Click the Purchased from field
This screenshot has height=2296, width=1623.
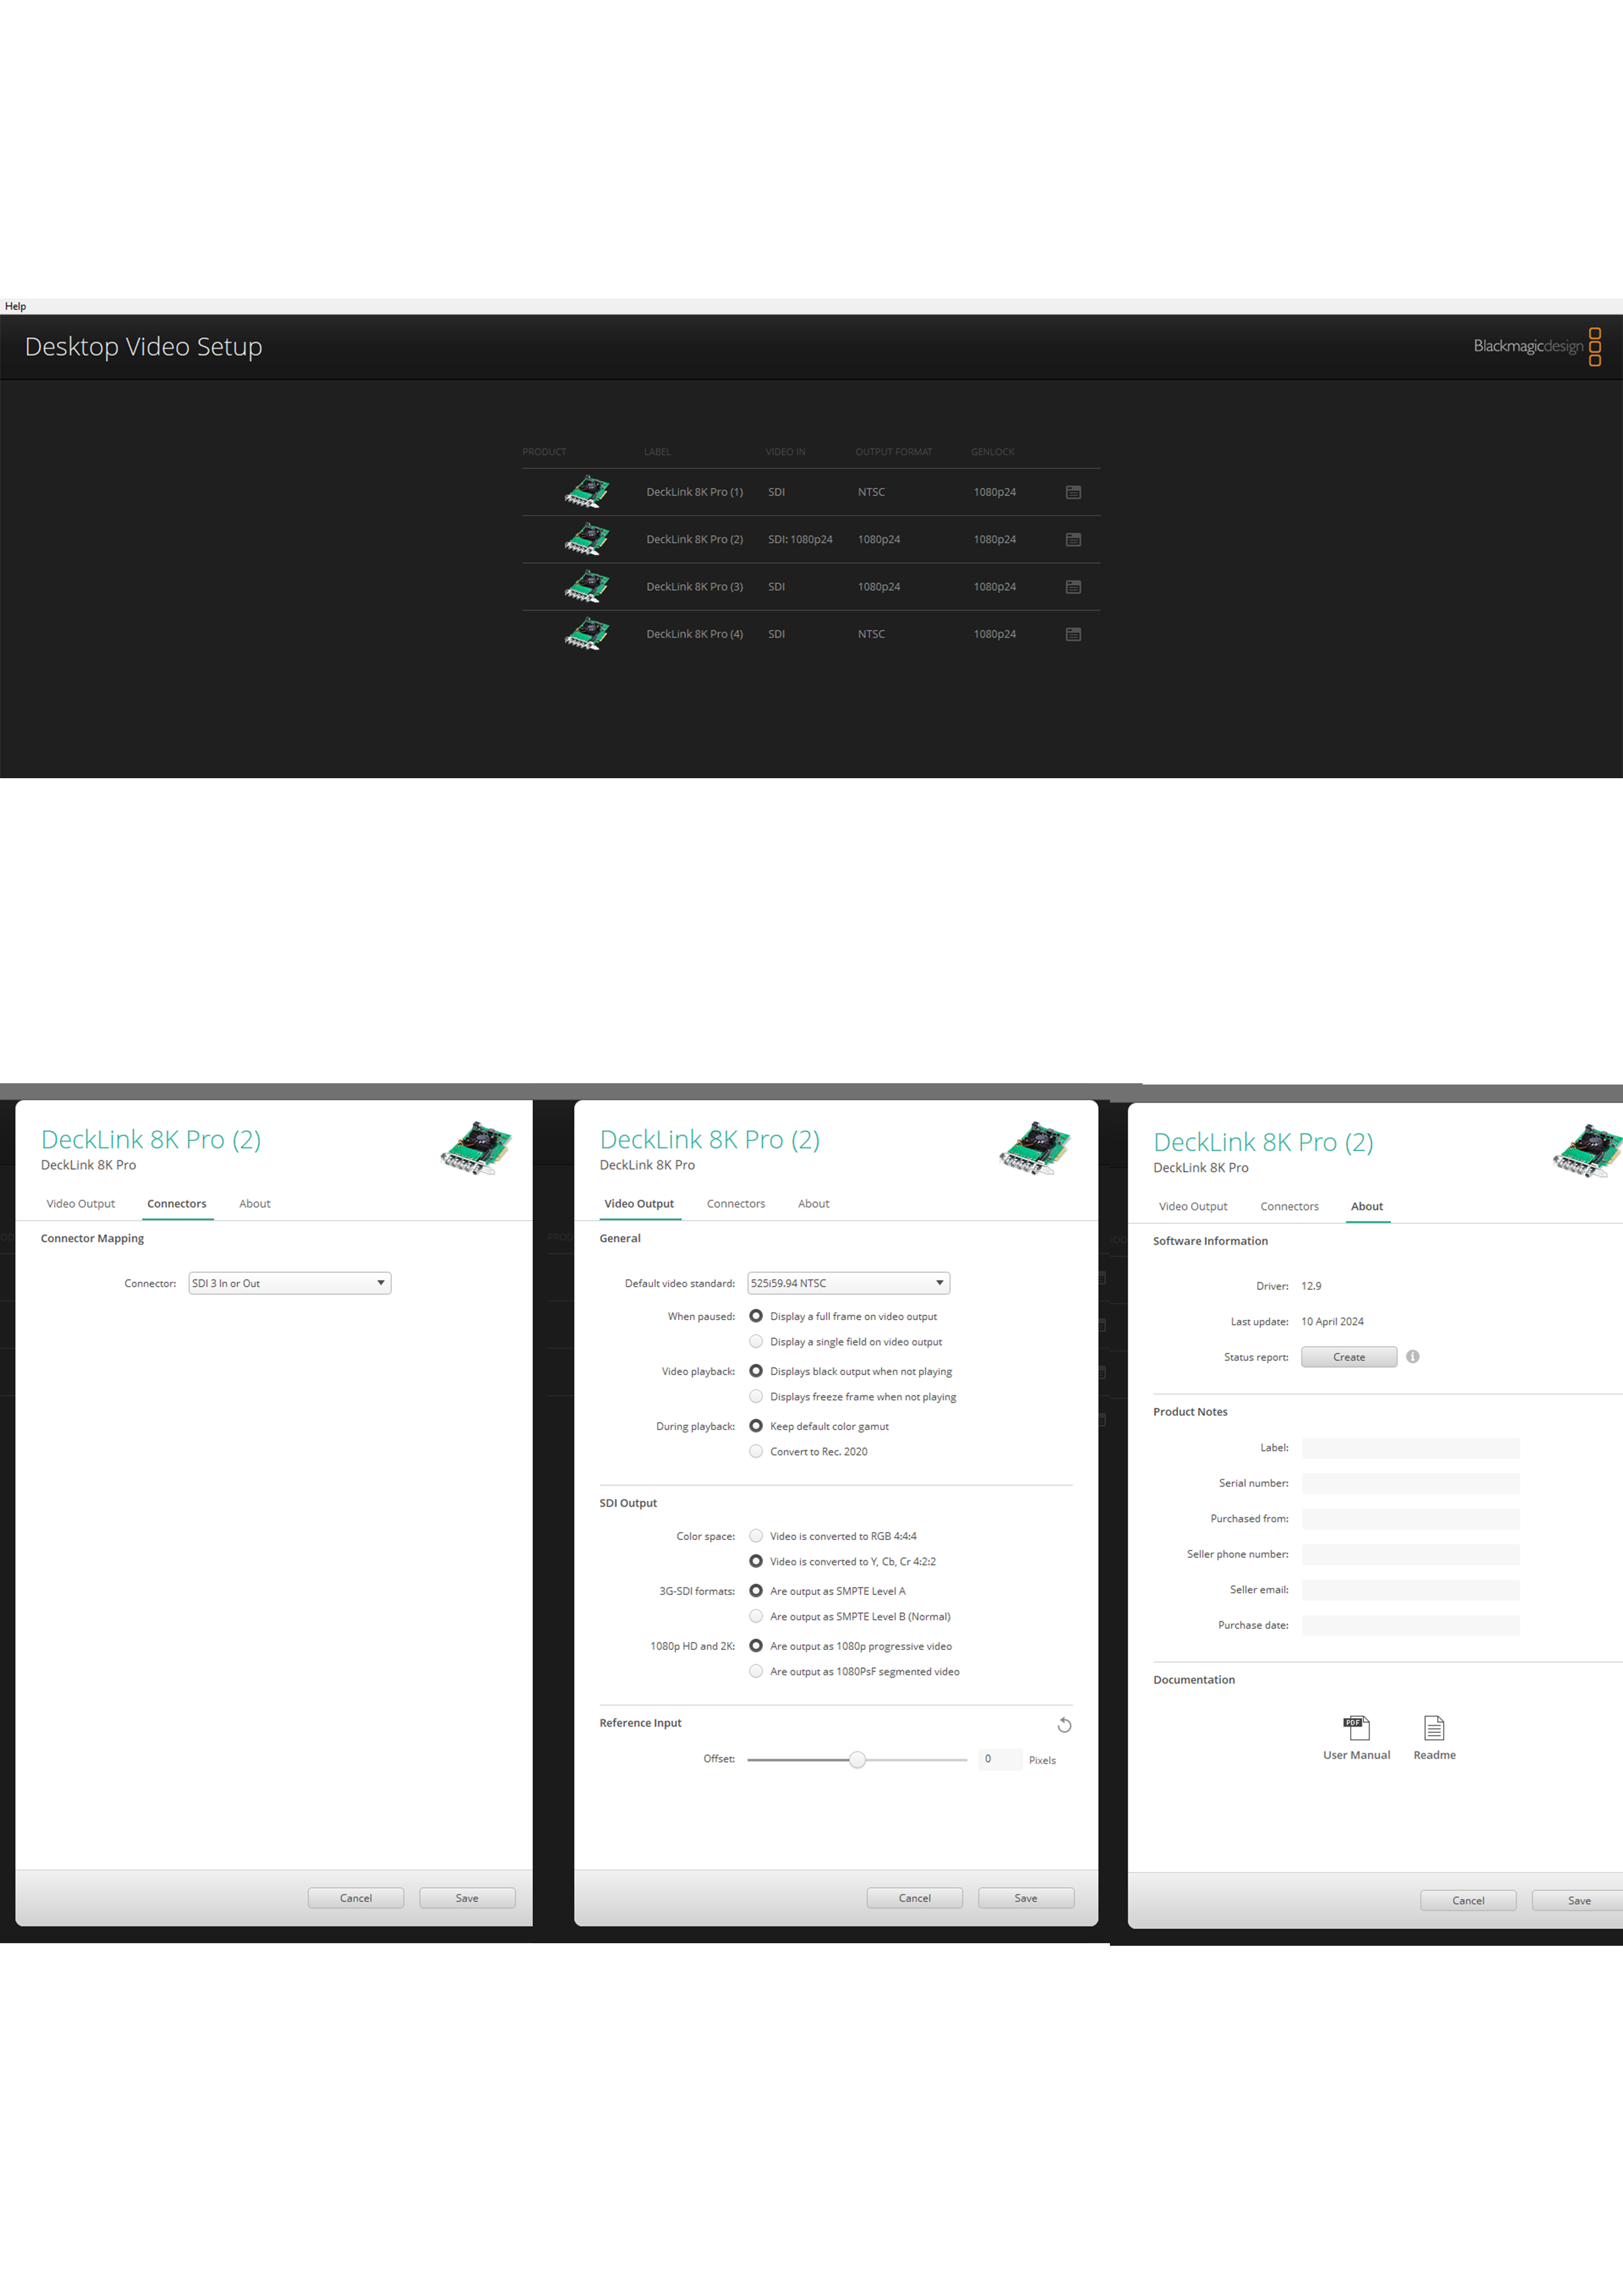(1410, 1519)
